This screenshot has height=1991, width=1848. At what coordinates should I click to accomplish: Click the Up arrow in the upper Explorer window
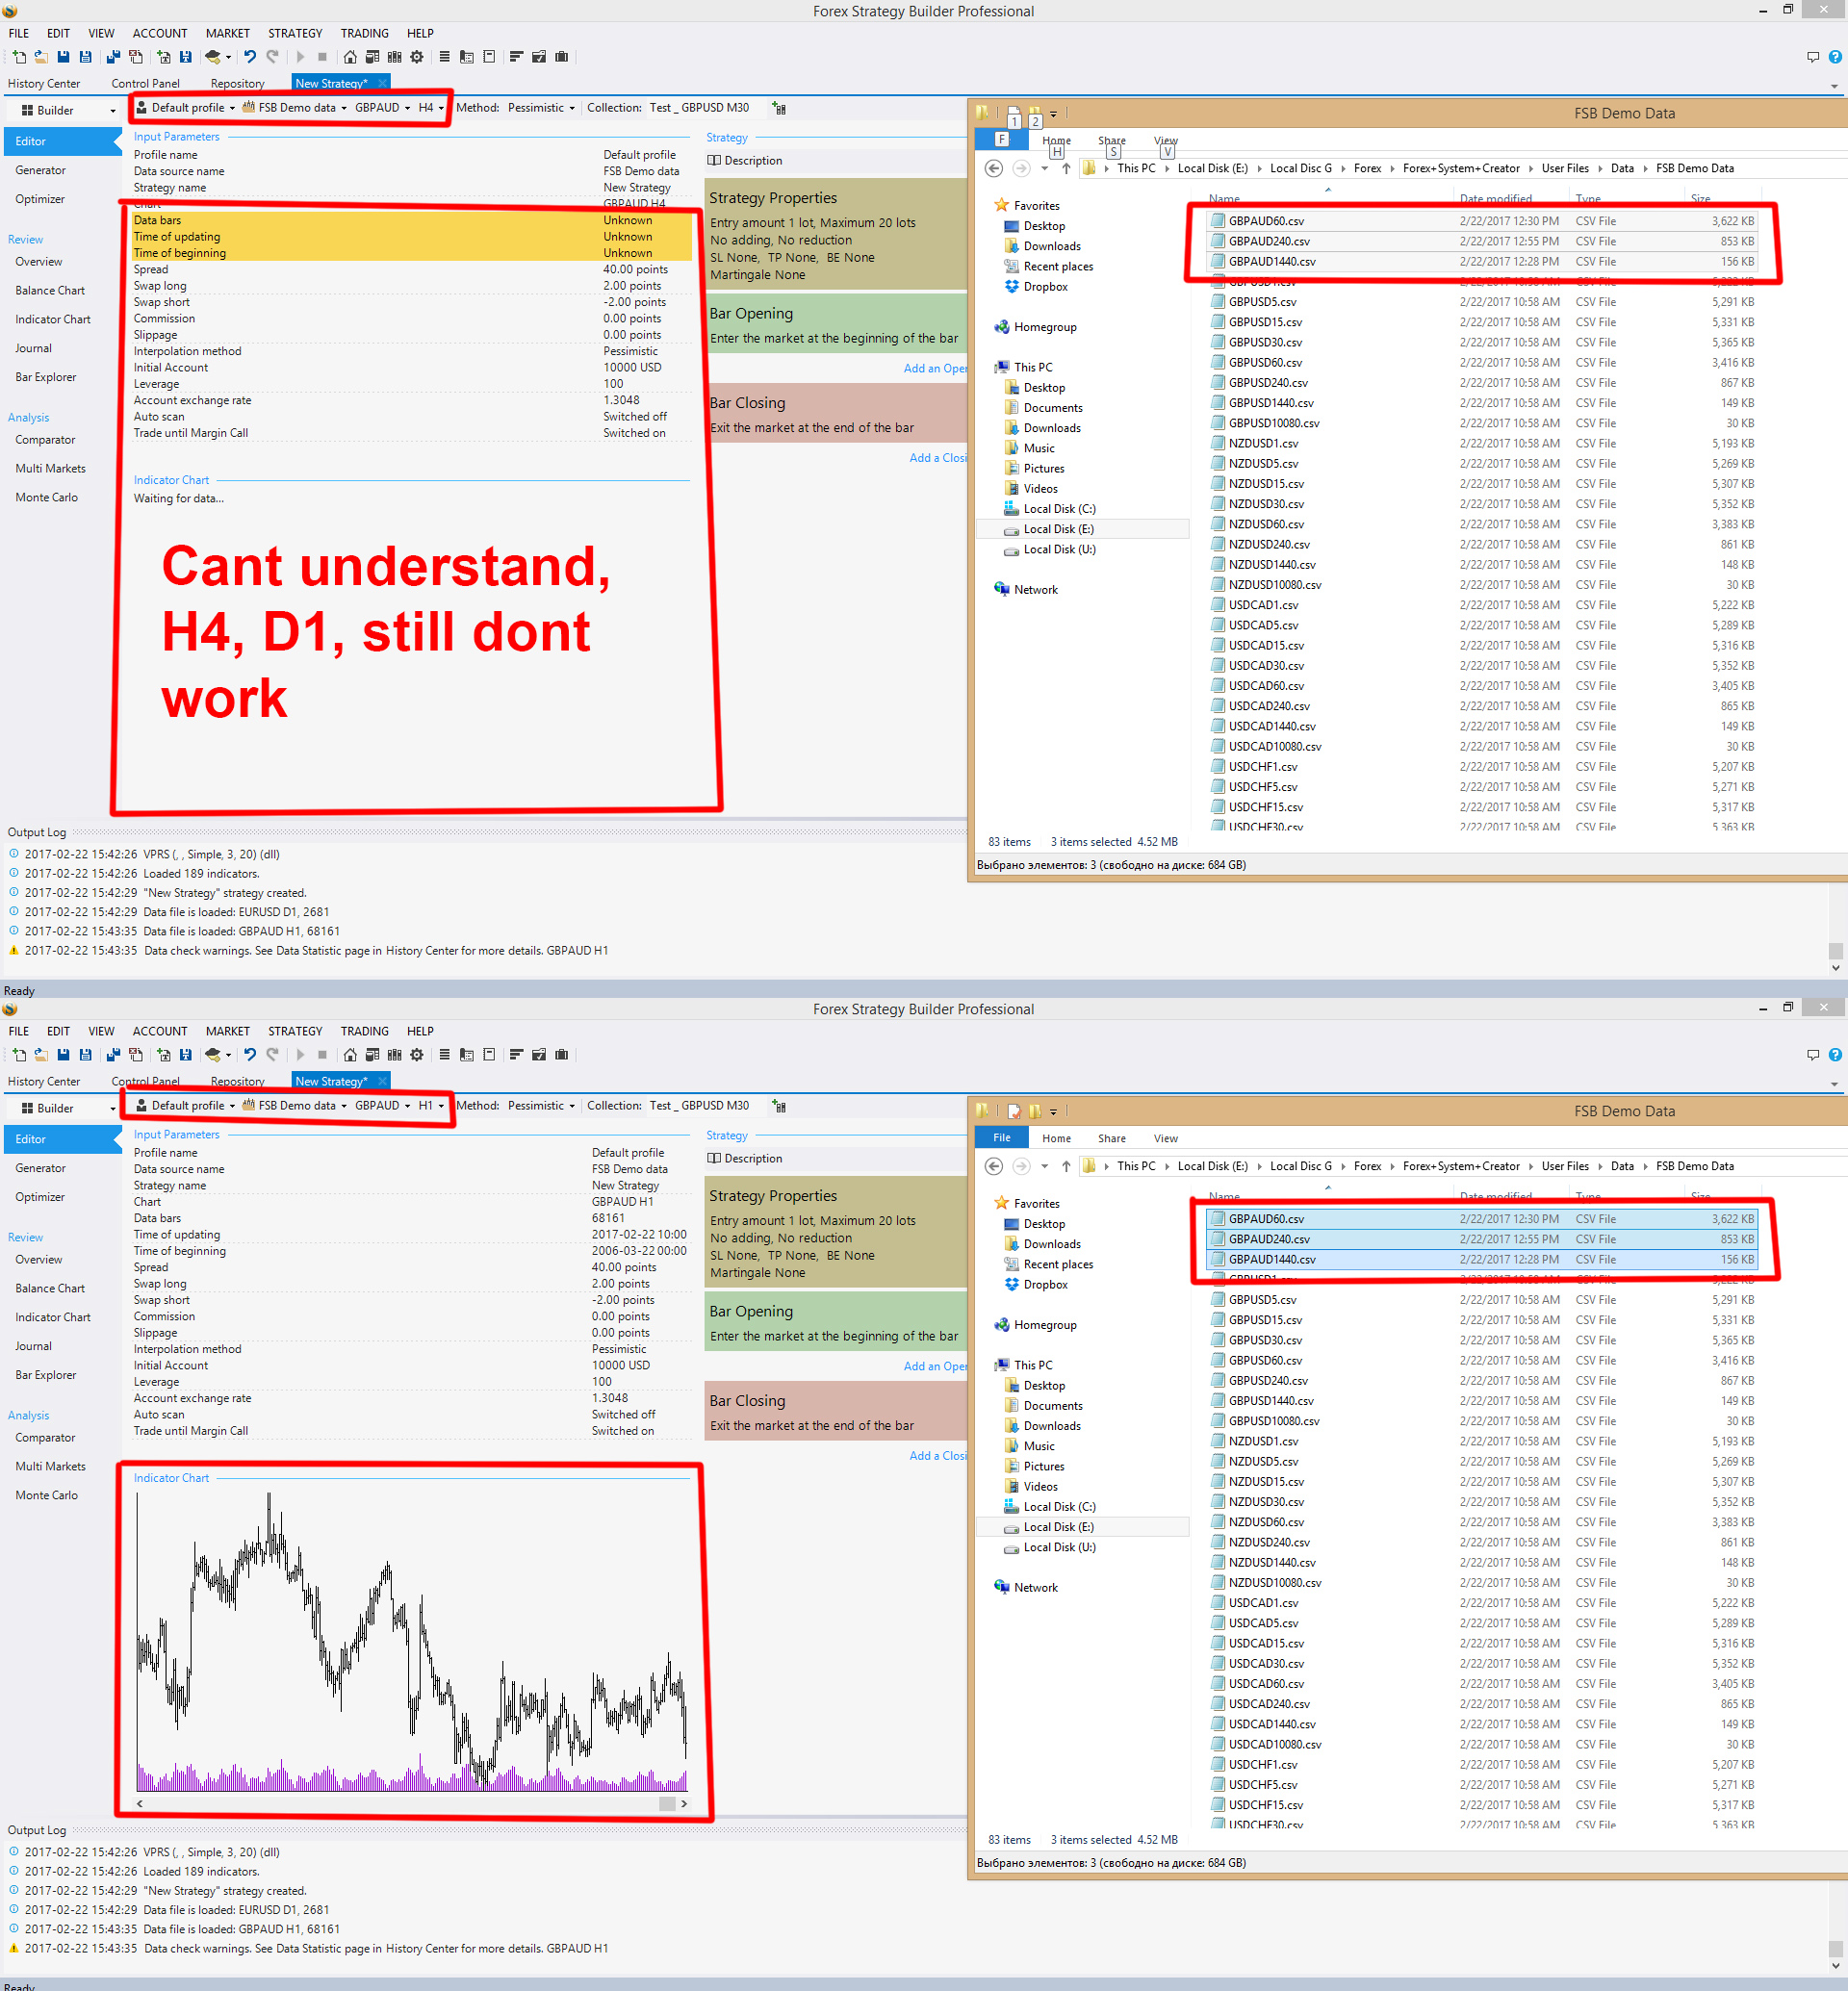tap(1066, 168)
